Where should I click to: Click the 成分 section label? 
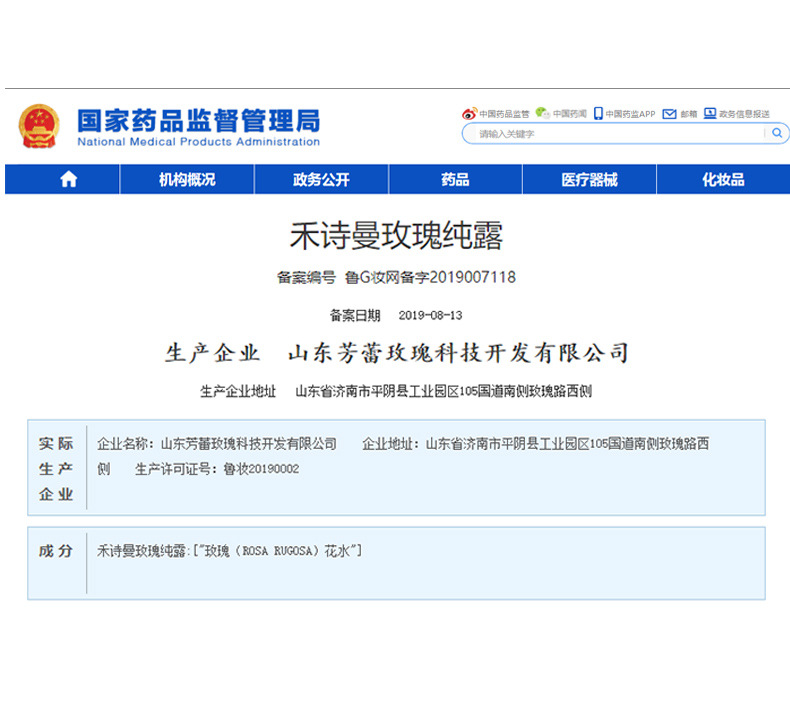tap(56, 551)
